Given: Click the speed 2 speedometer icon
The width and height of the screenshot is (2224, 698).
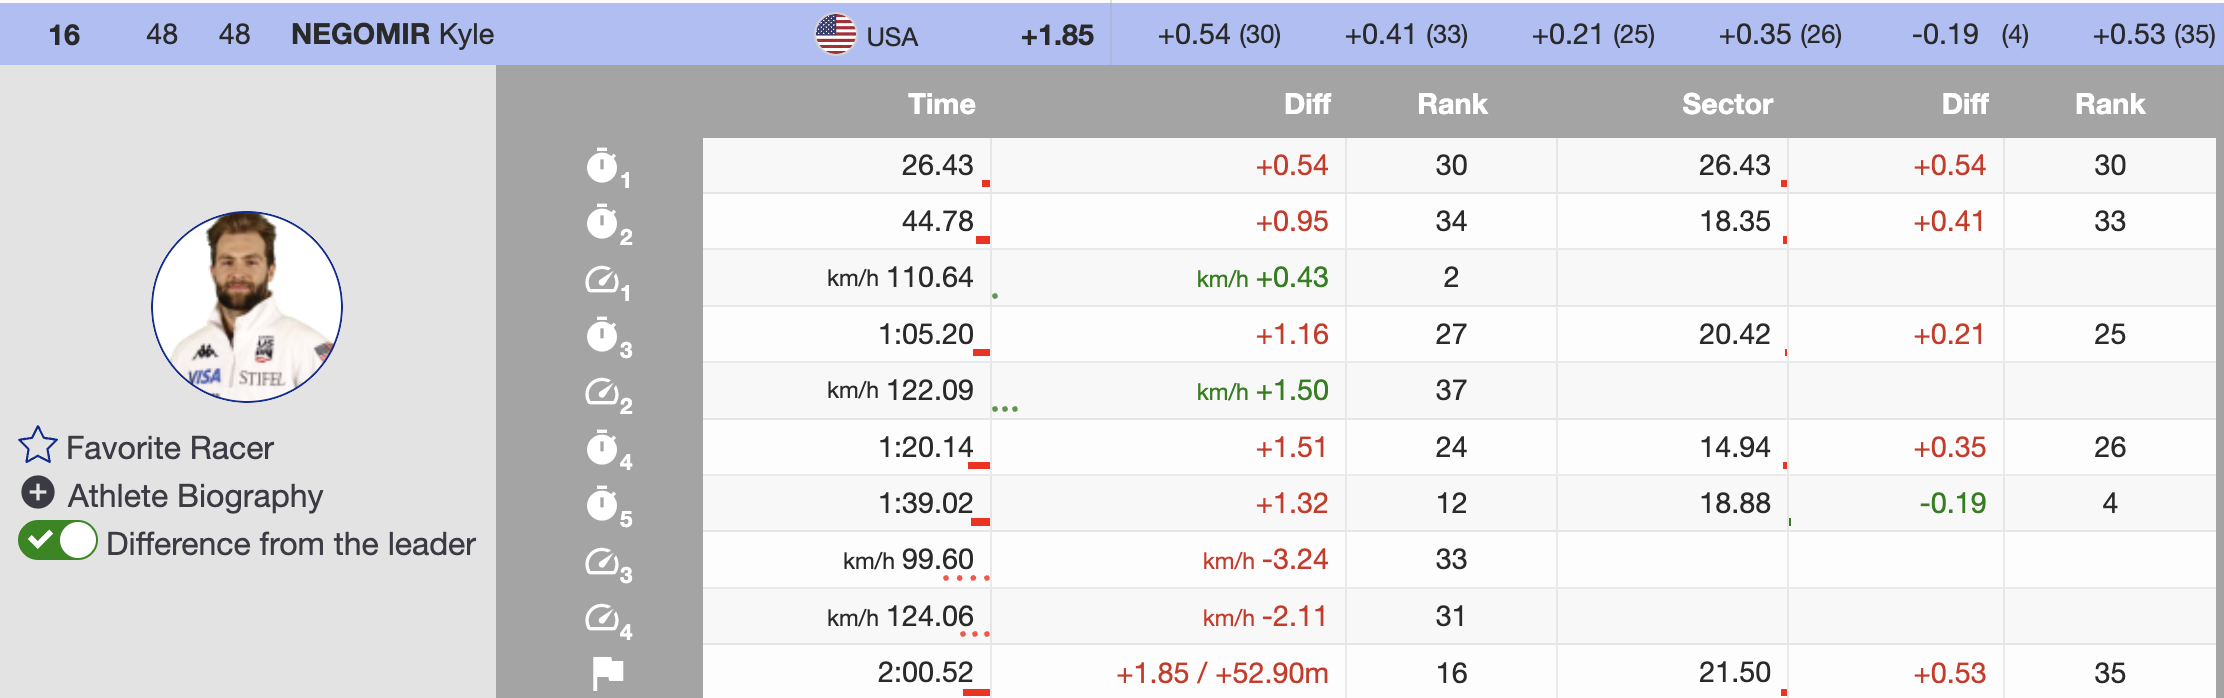Looking at the screenshot, I should pyautogui.click(x=603, y=392).
